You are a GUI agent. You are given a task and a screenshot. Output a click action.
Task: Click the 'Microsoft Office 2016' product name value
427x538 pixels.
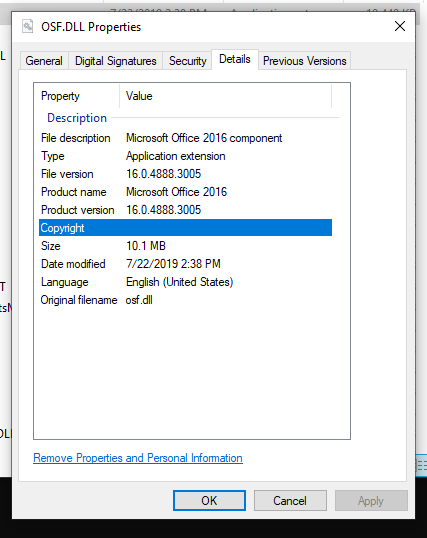[x=176, y=192]
